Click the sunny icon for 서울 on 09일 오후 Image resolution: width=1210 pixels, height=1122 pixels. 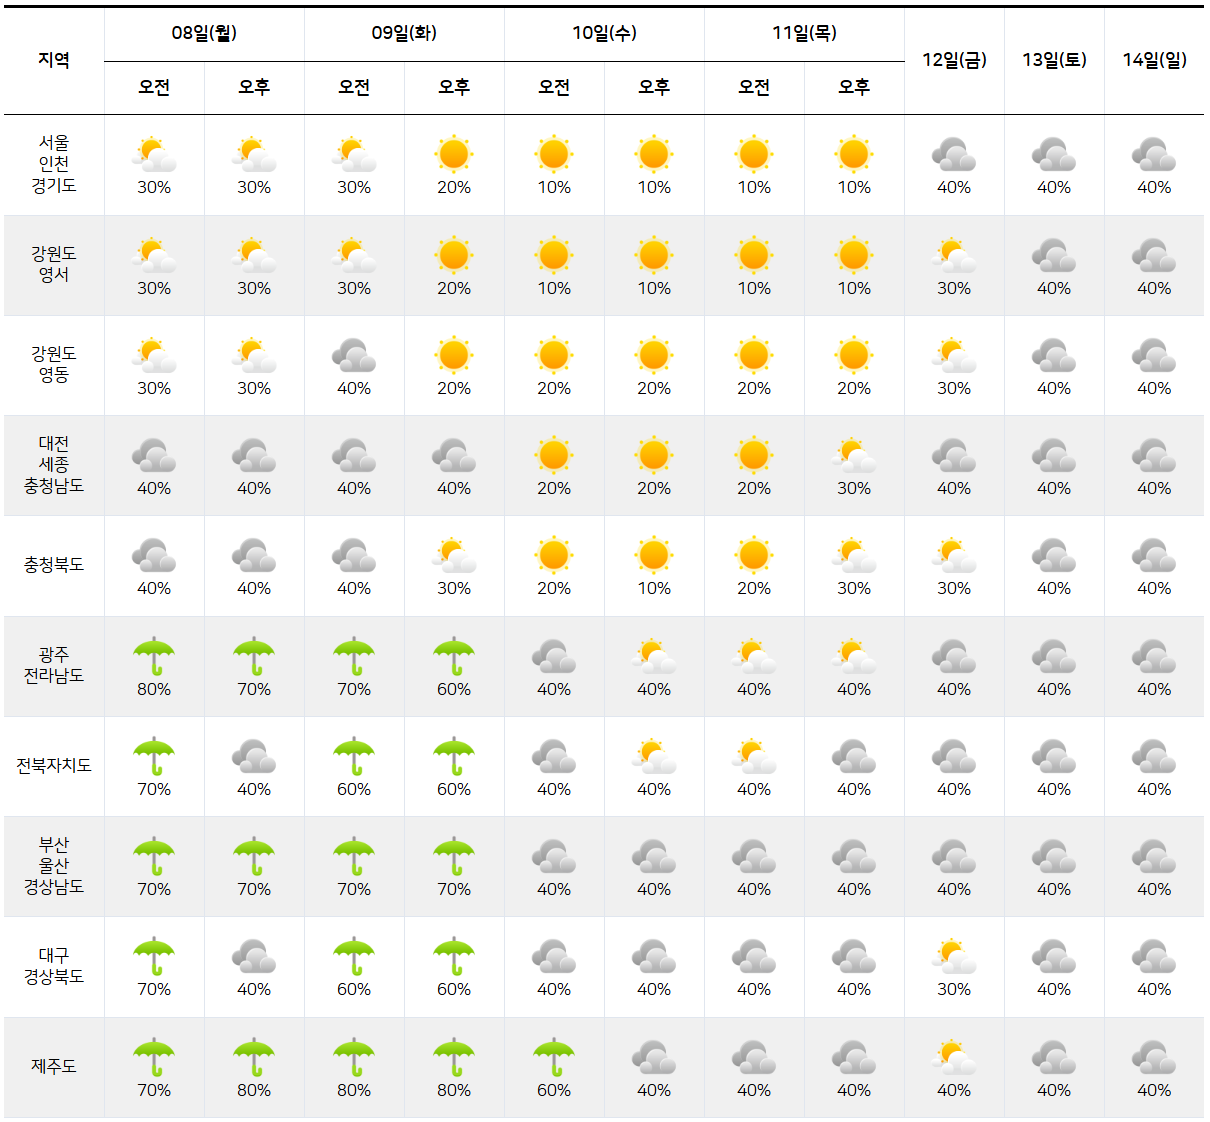click(x=454, y=155)
